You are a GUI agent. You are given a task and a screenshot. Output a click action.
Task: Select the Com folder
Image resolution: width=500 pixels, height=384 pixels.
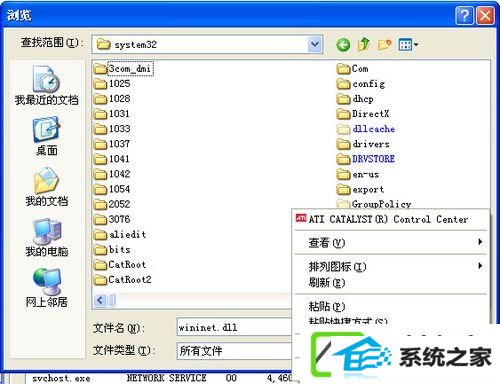(x=353, y=69)
